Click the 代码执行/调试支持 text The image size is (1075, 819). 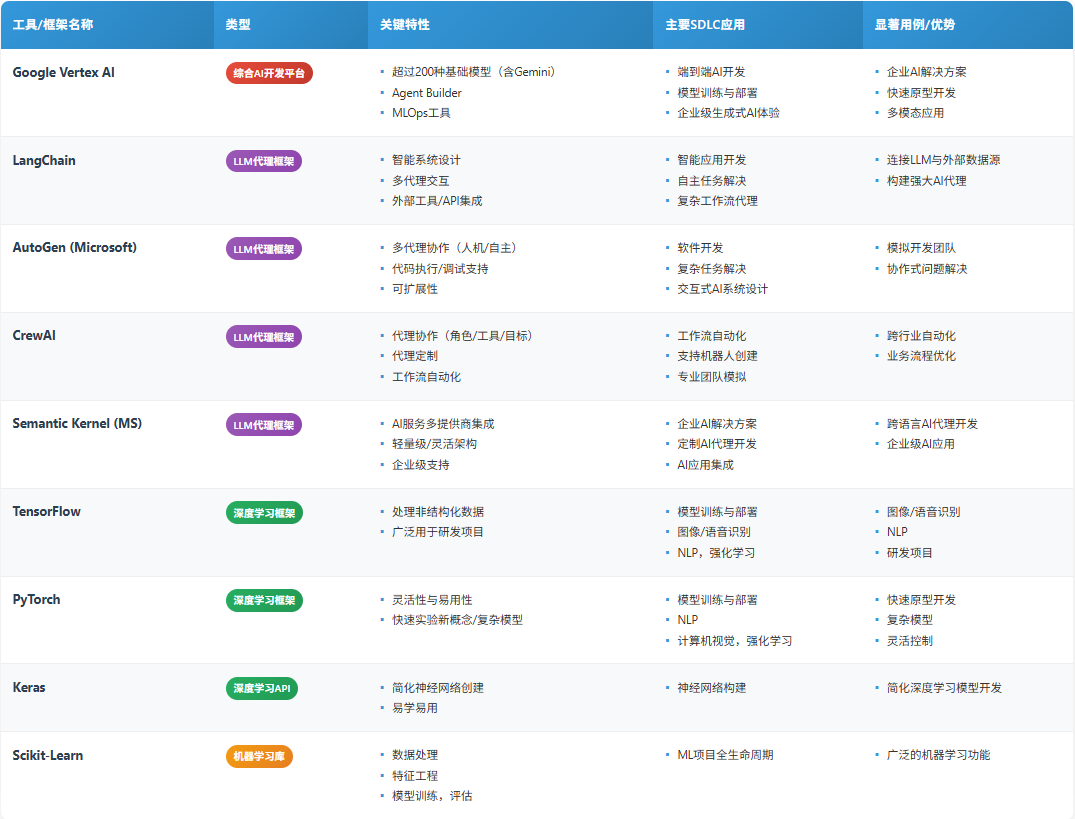[x=440, y=269]
